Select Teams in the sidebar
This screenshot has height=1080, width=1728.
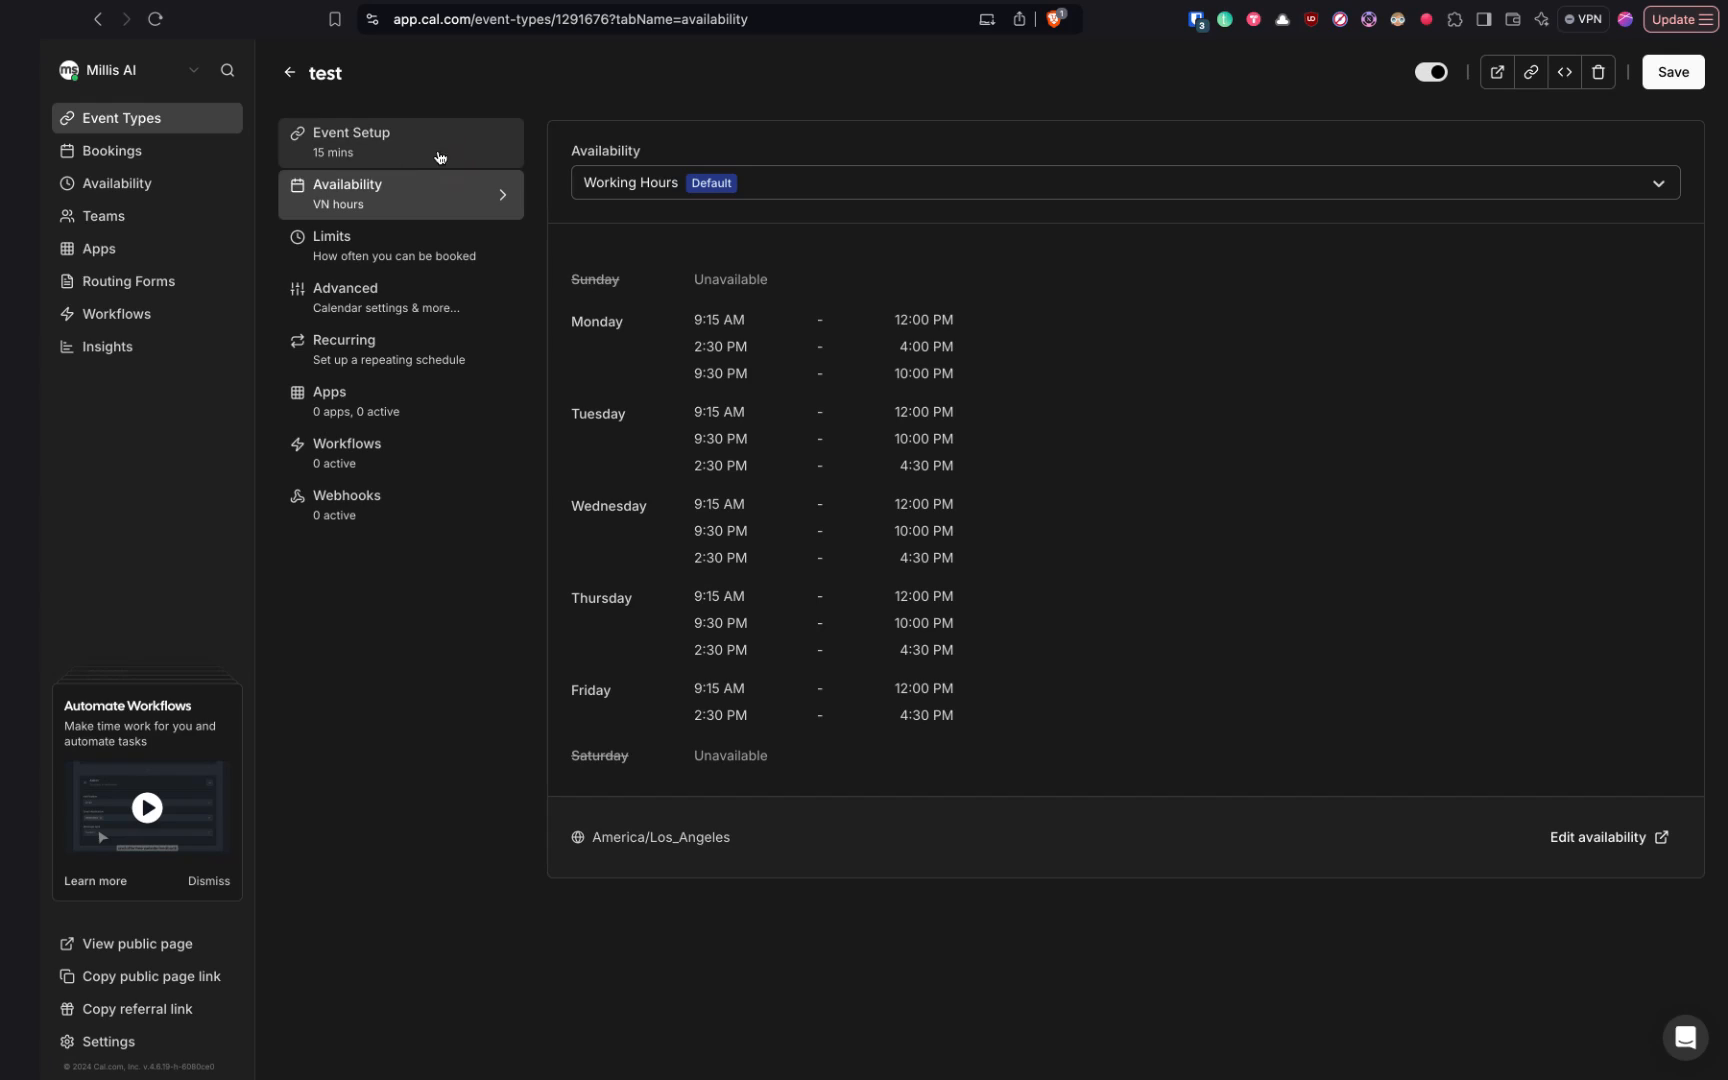click(x=103, y=216)
